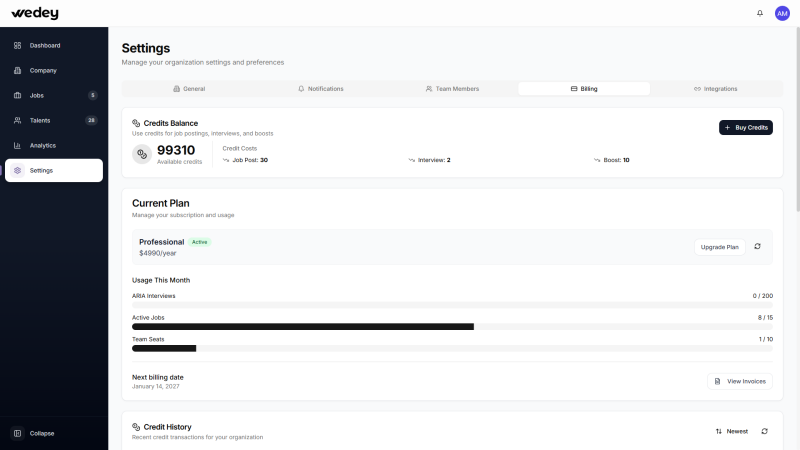Refresh the Credit History list

(x=764, y=431)
